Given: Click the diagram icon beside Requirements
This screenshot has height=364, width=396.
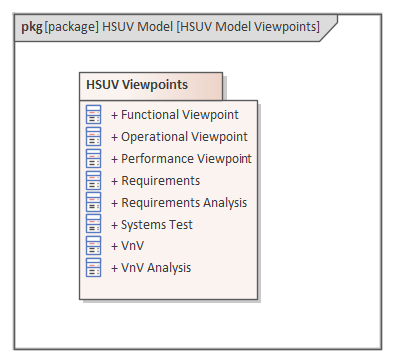Looking at the screenshot, I should pyautogui.click(x=93, y=180).
